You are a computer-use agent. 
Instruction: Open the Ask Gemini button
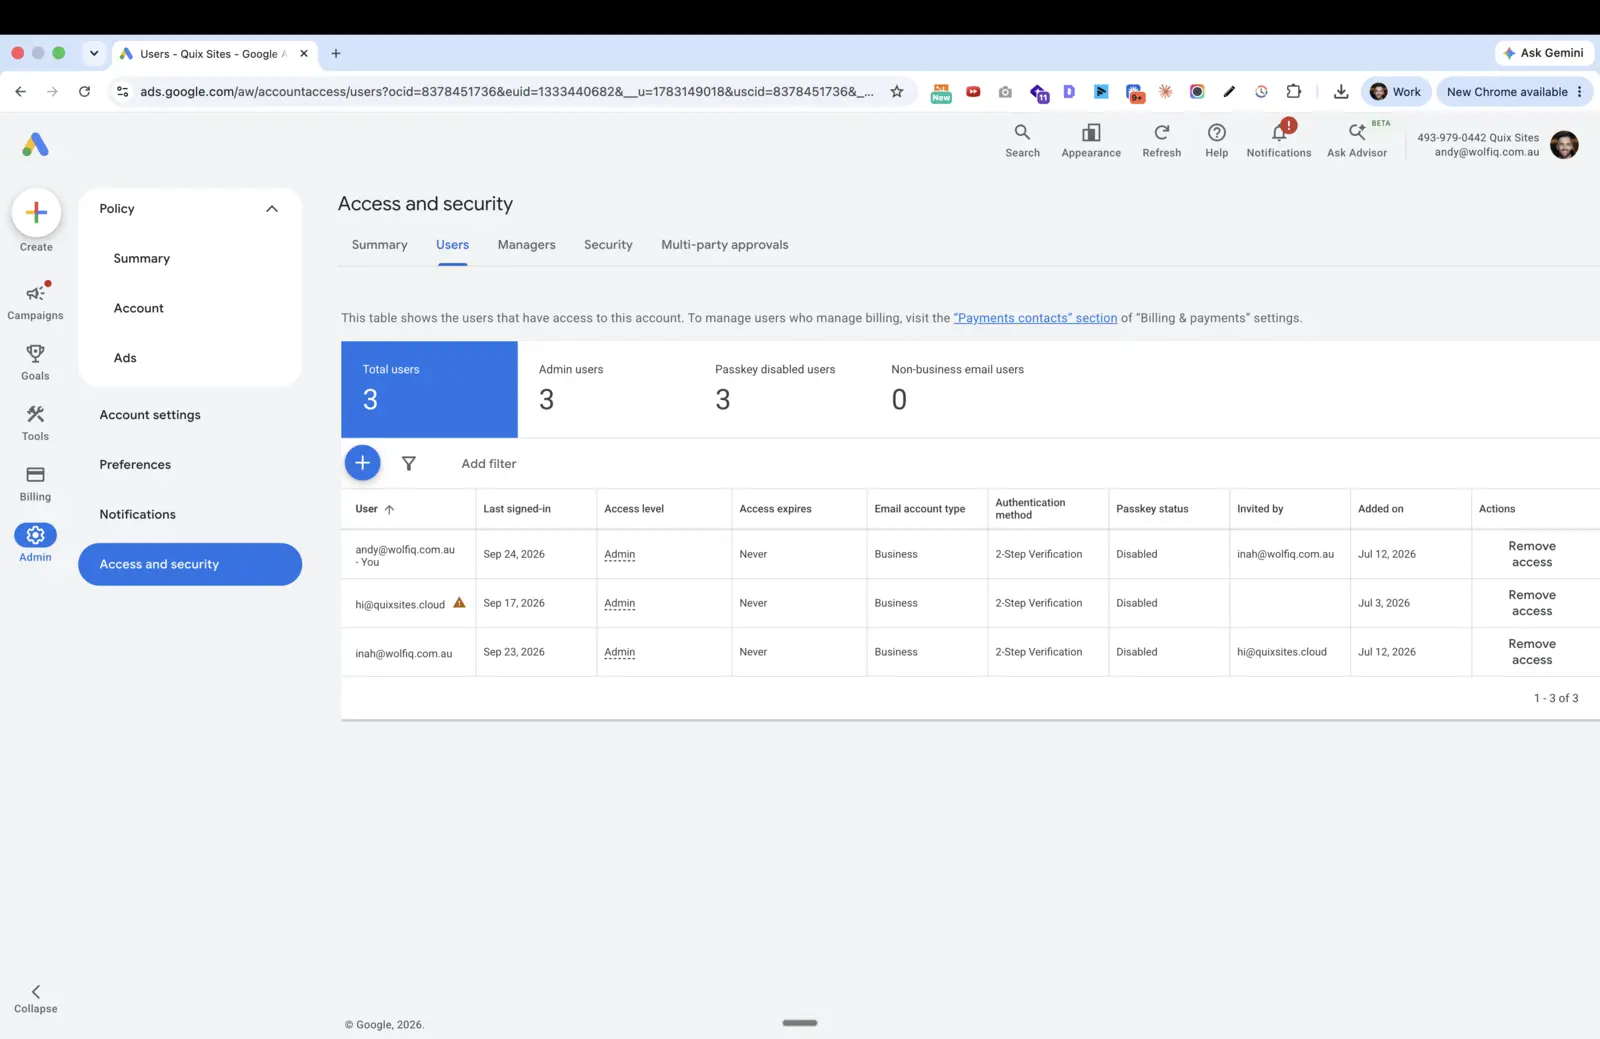point(1543,53)
